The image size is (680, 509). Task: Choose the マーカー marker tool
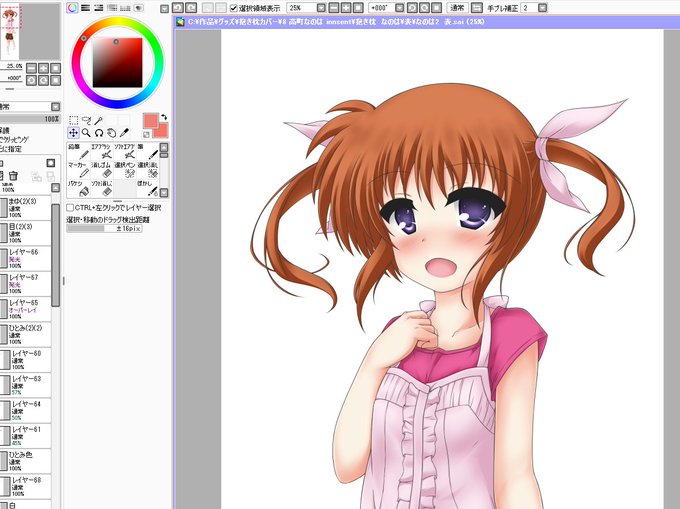pos(78,170)
